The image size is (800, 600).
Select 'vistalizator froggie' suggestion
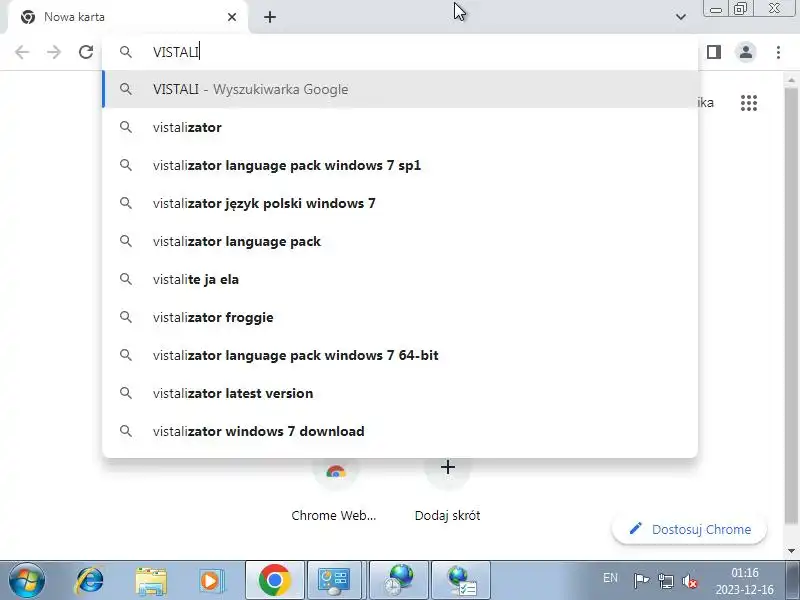pyautogui.click(x=400, y=317)
